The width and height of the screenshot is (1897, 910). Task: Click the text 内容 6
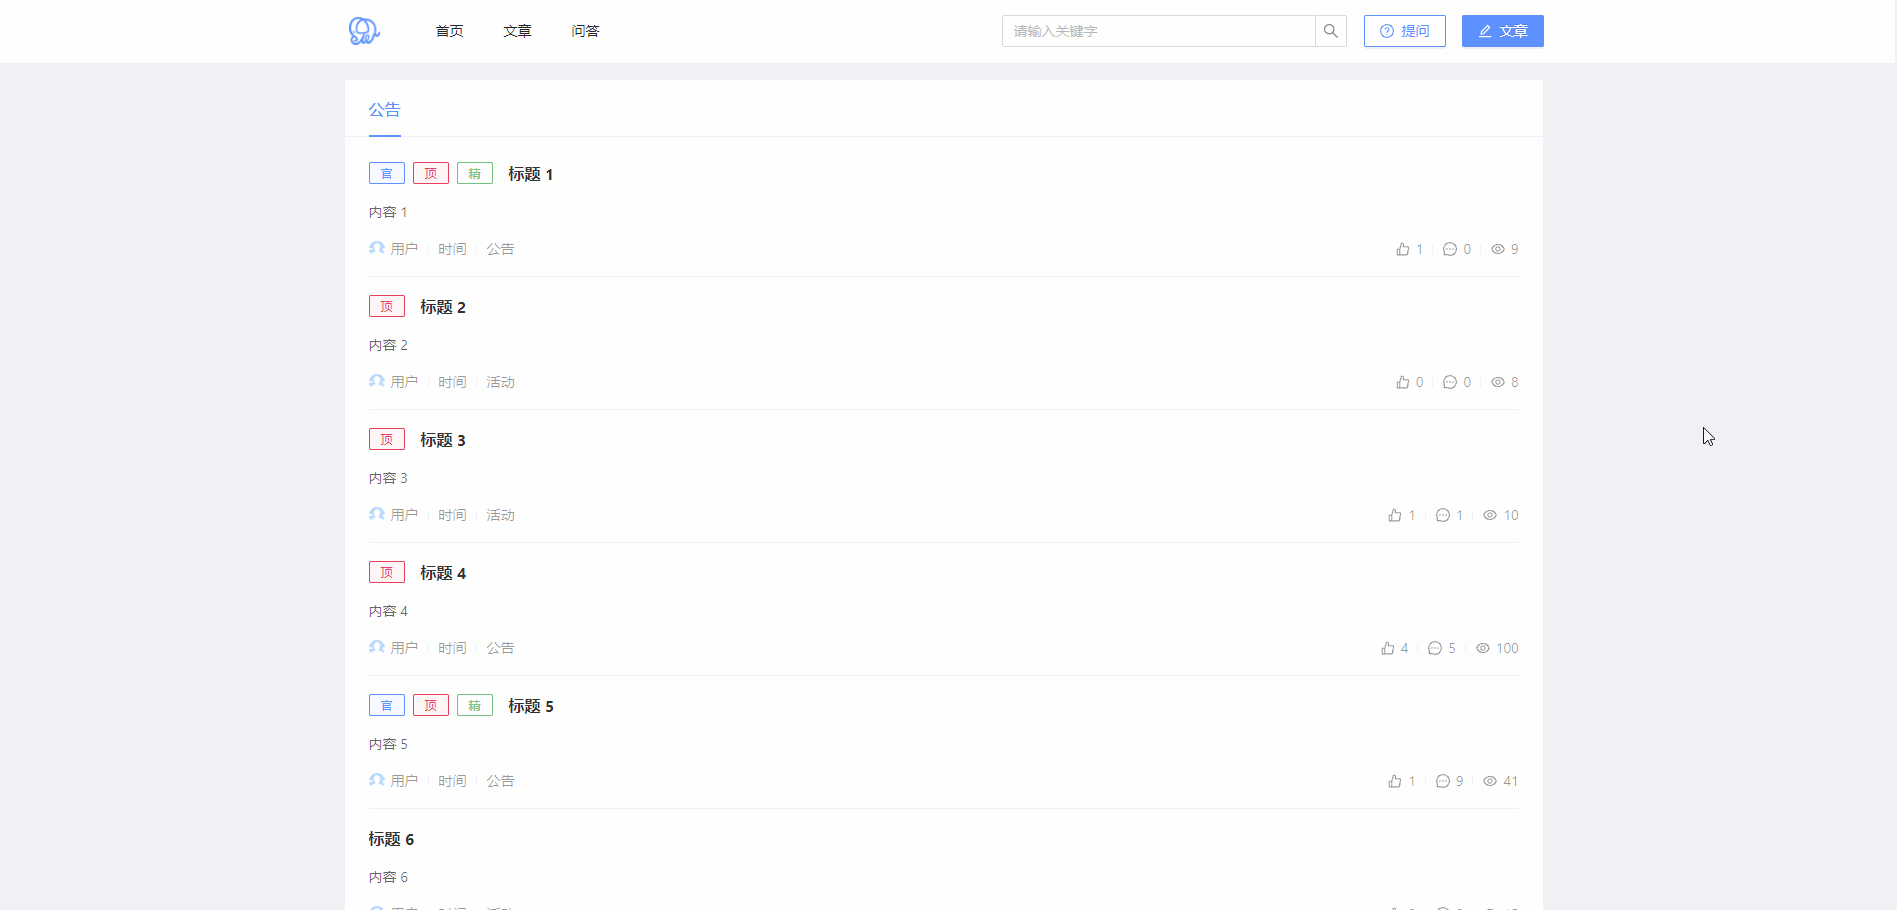tap(388, 877)
